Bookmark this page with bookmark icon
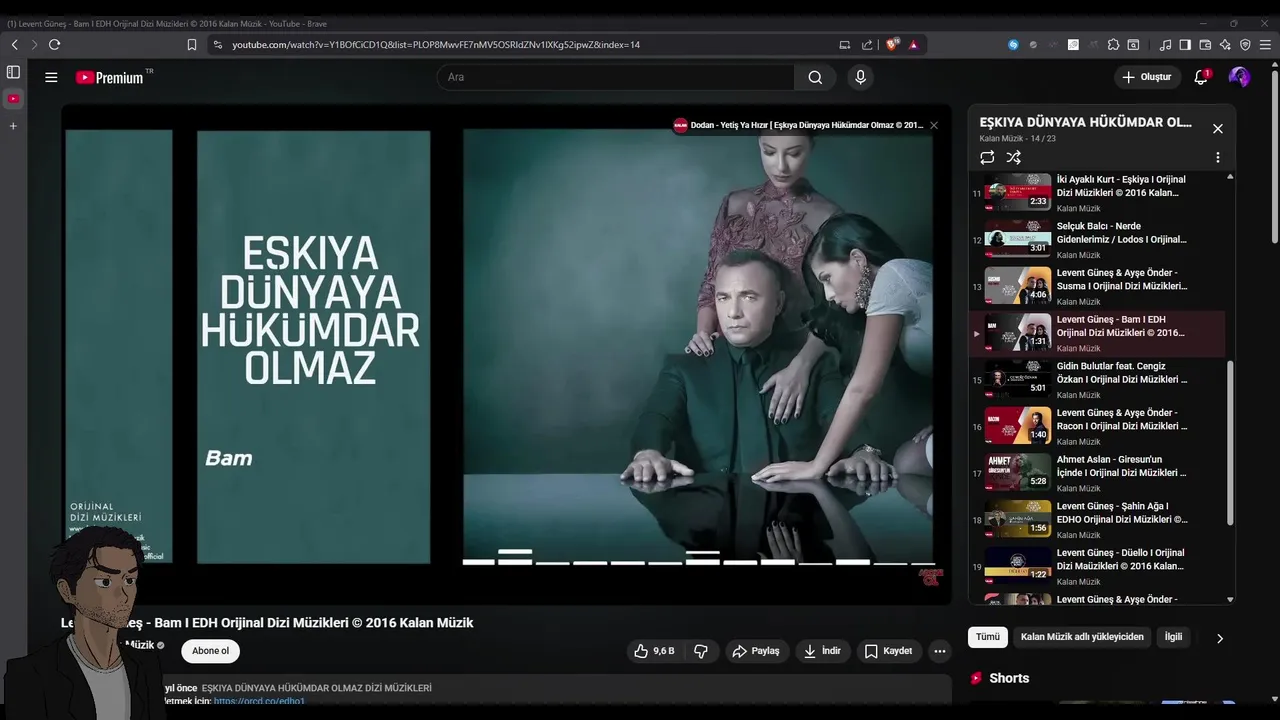 [x=192, y=44]
